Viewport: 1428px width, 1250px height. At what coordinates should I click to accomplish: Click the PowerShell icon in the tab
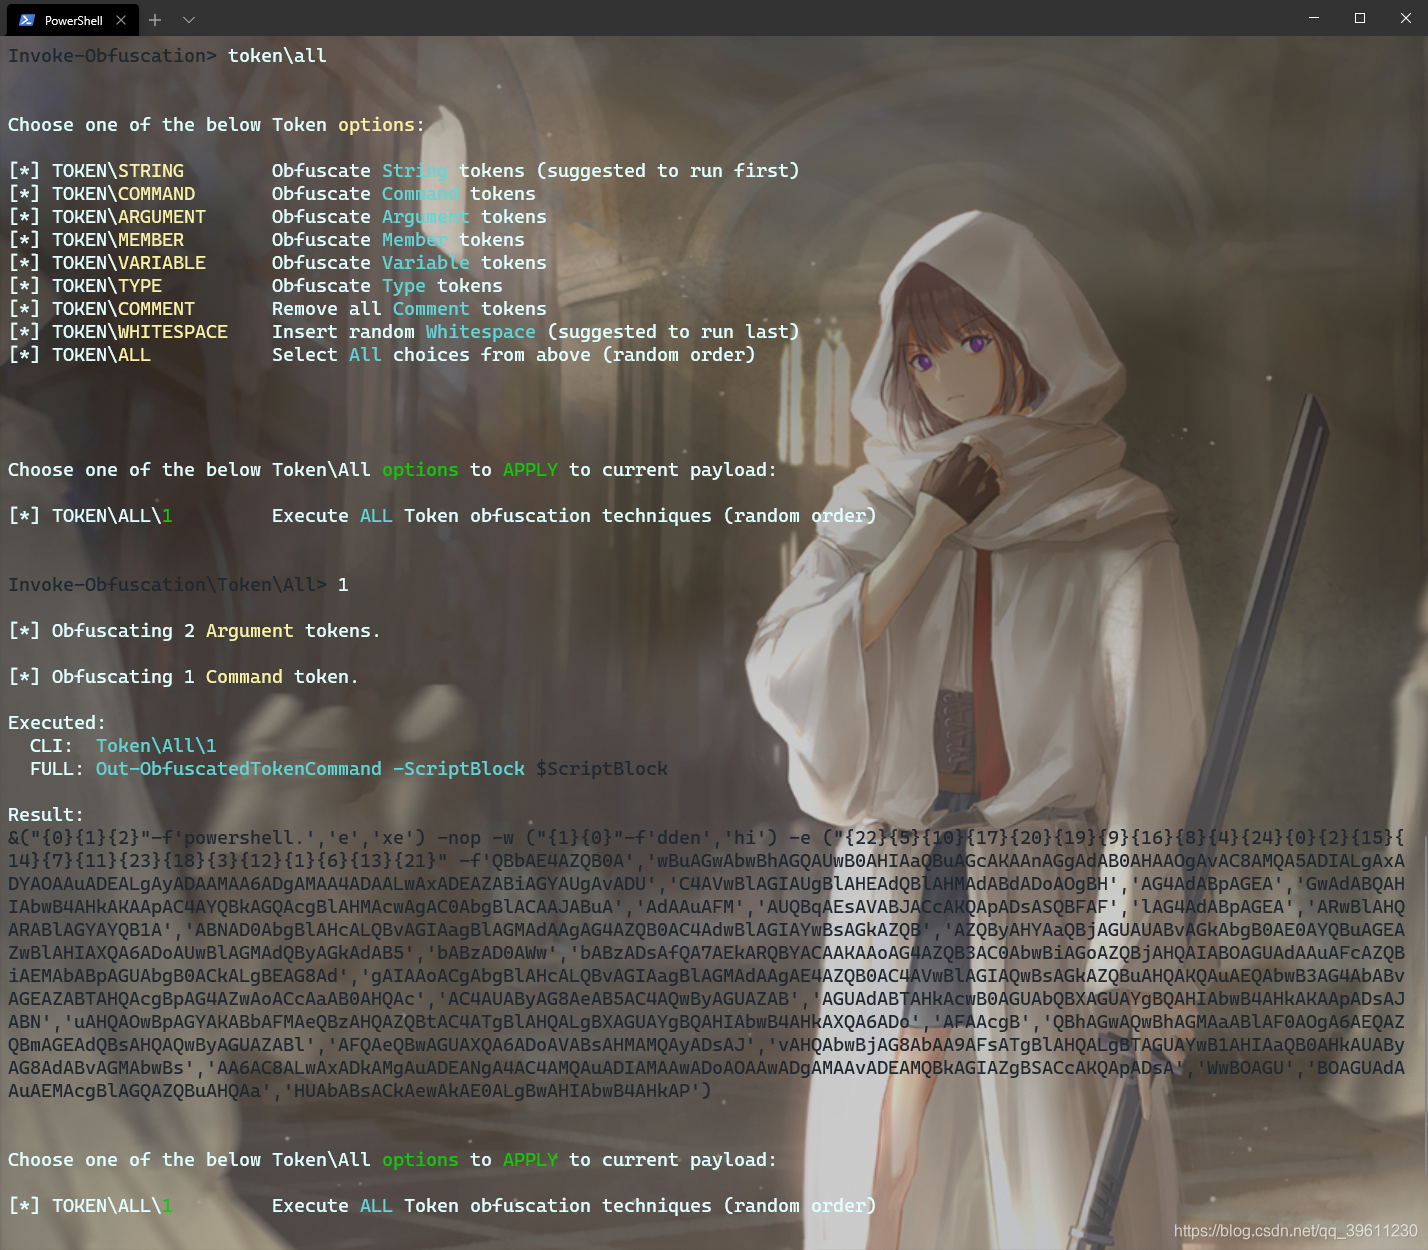click(x=27, y=20)
